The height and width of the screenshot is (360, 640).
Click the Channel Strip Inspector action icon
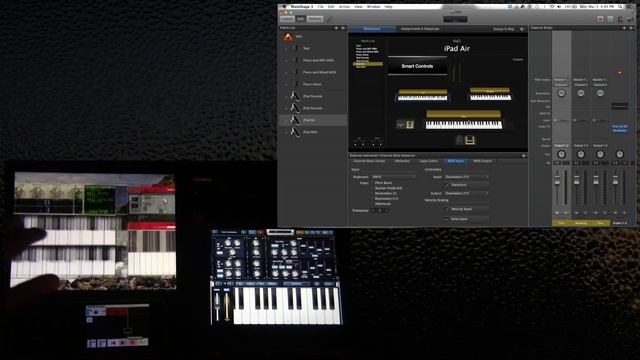click(x=523, y=156)
